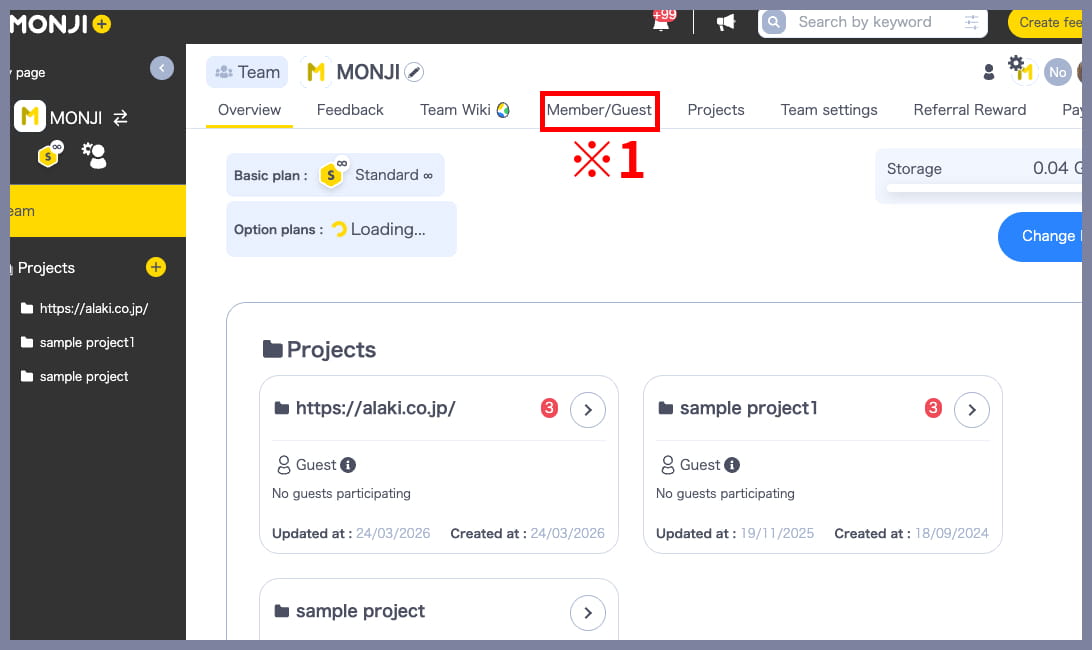Image resolution: width=1092 pixels, height=650 pixels.
Task: Click the sample project card title
Action: [x=360, y=612]
